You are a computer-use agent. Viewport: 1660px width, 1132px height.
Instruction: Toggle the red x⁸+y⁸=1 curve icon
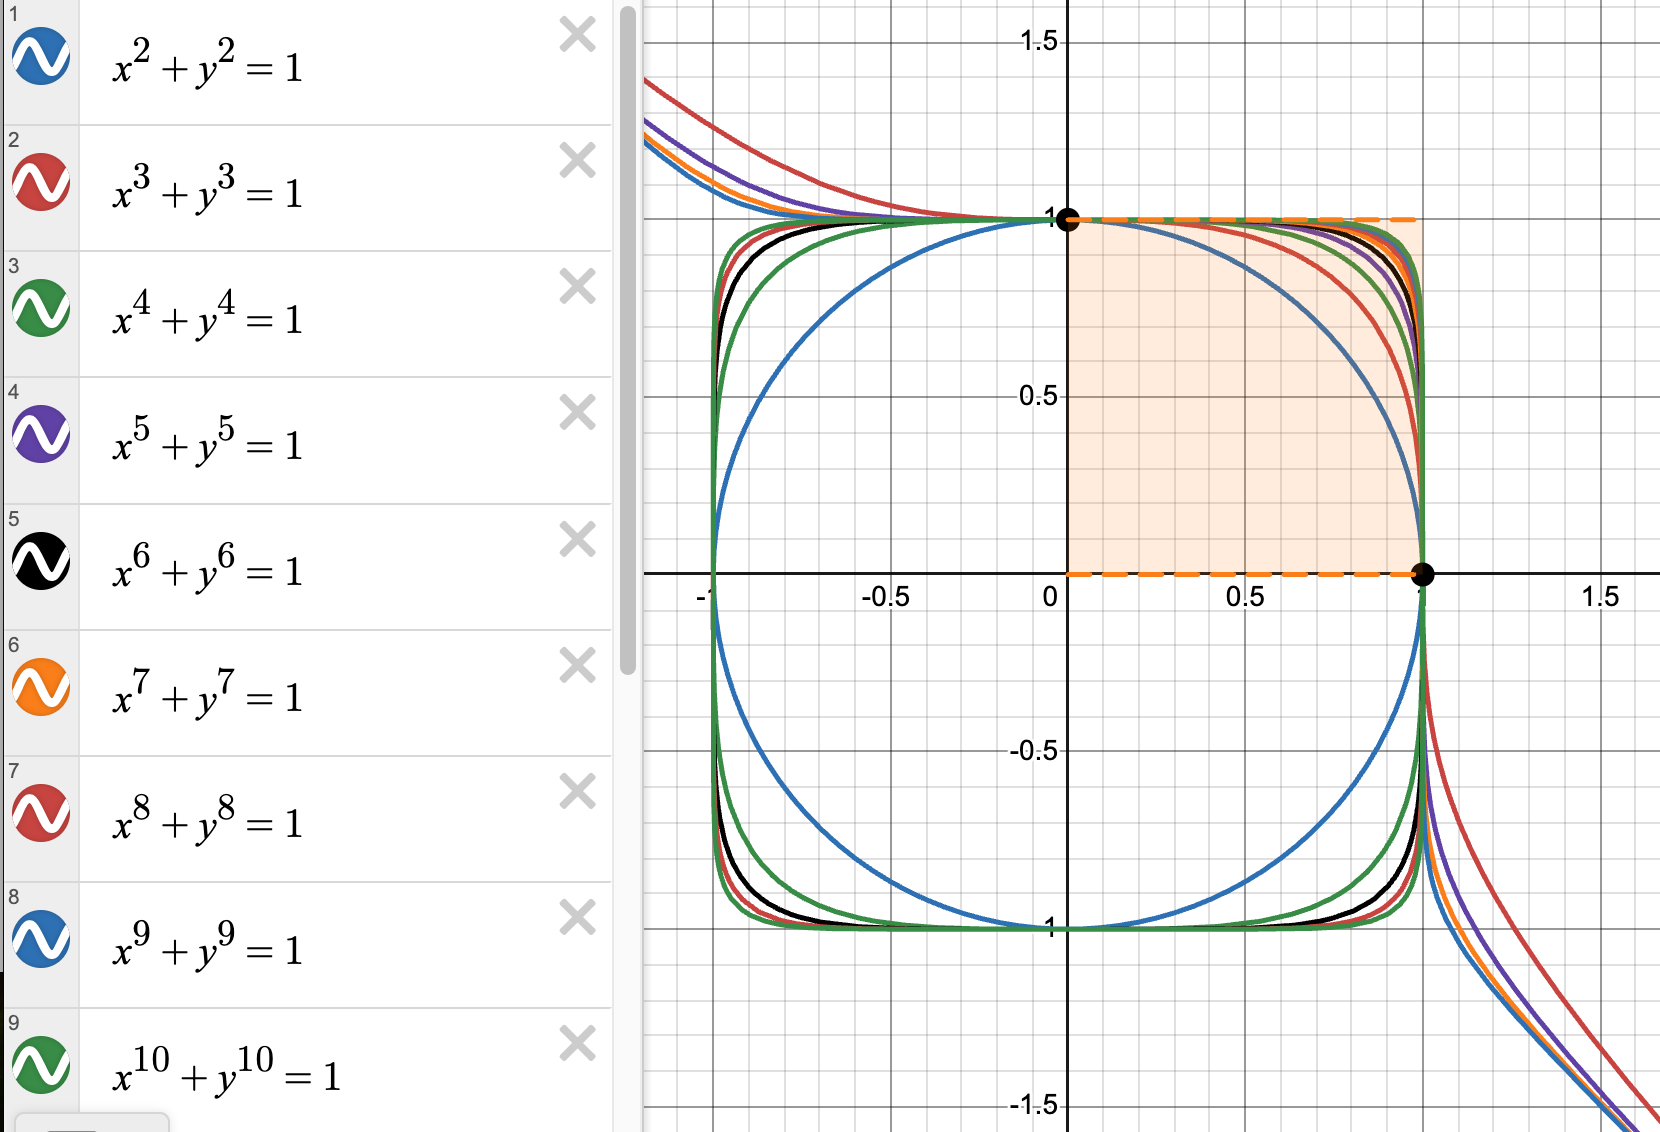click(41, 813)
